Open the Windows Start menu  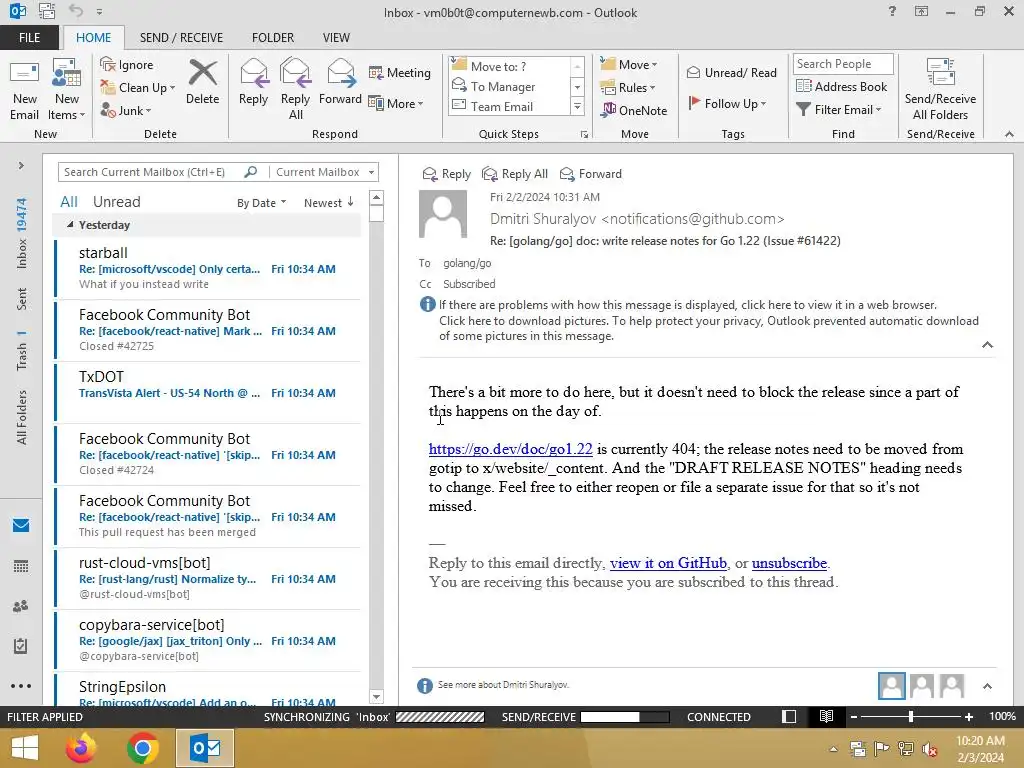coord(25,748)
